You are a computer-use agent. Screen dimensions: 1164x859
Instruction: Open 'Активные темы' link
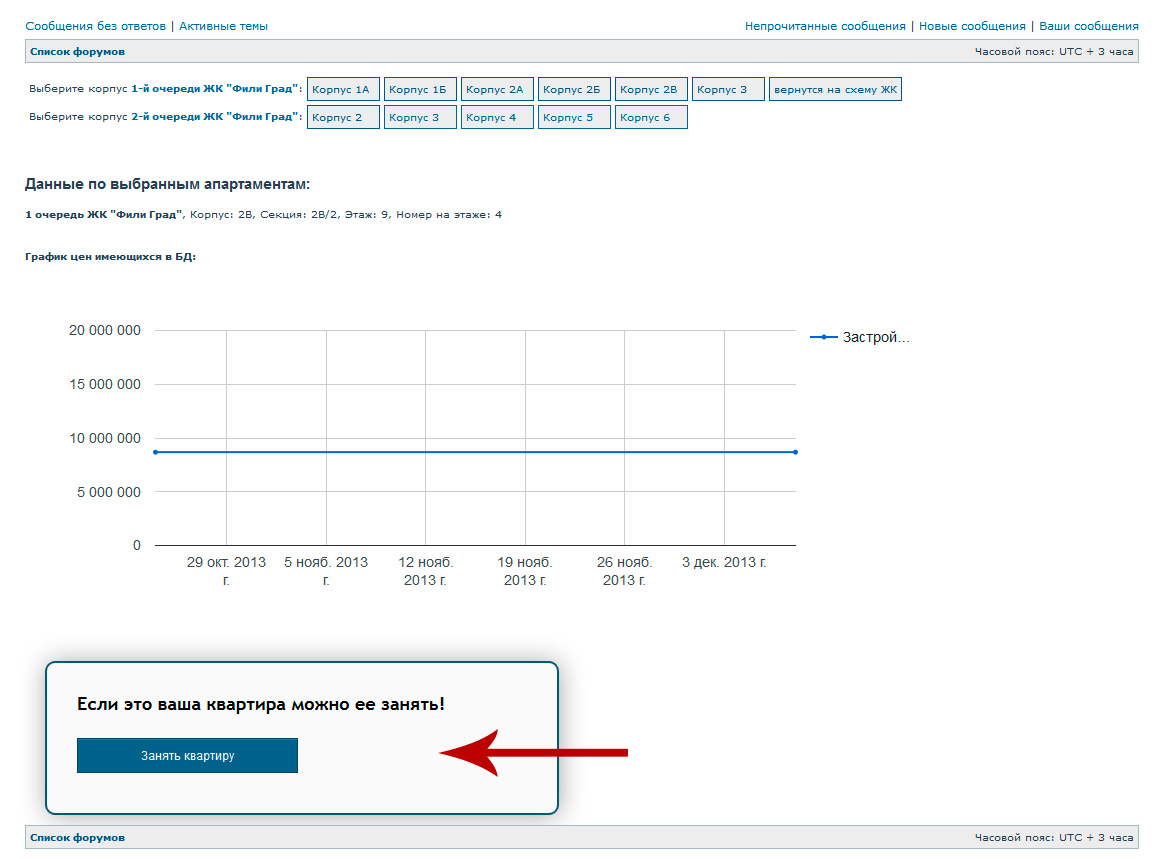223,26
